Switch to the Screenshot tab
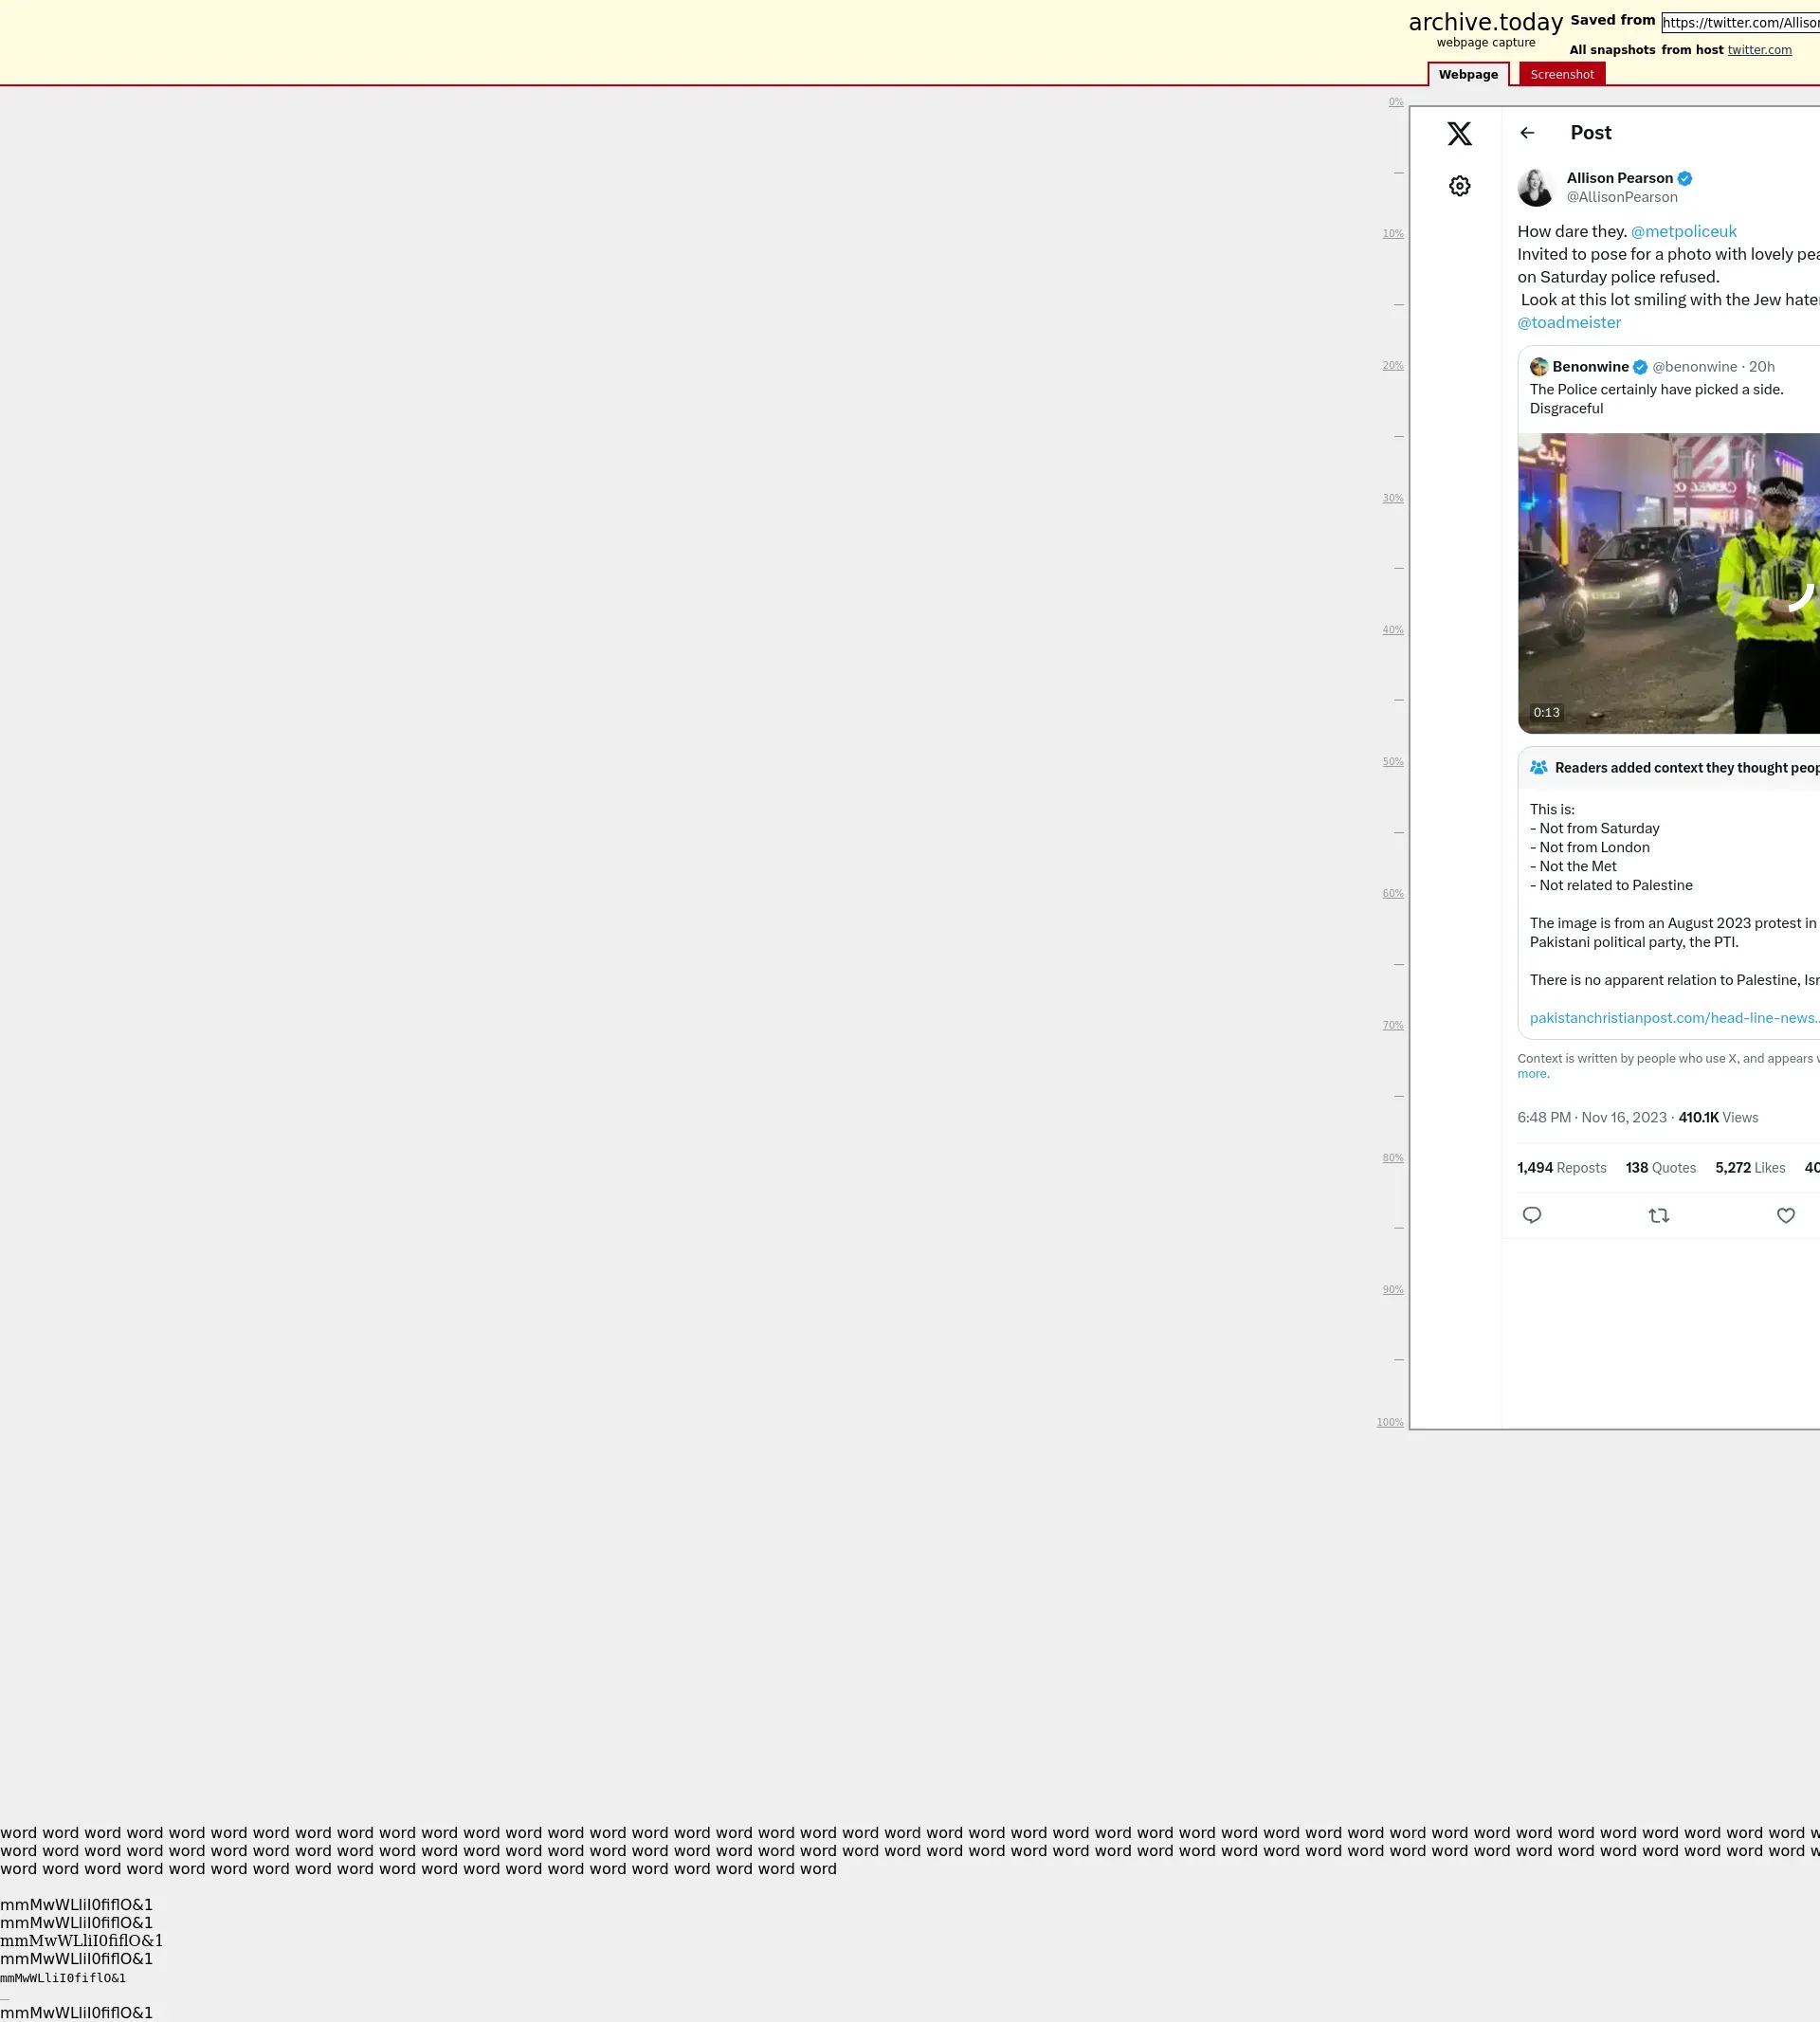This screenshot has width=1820, height=2022. tap(1561, 74)
